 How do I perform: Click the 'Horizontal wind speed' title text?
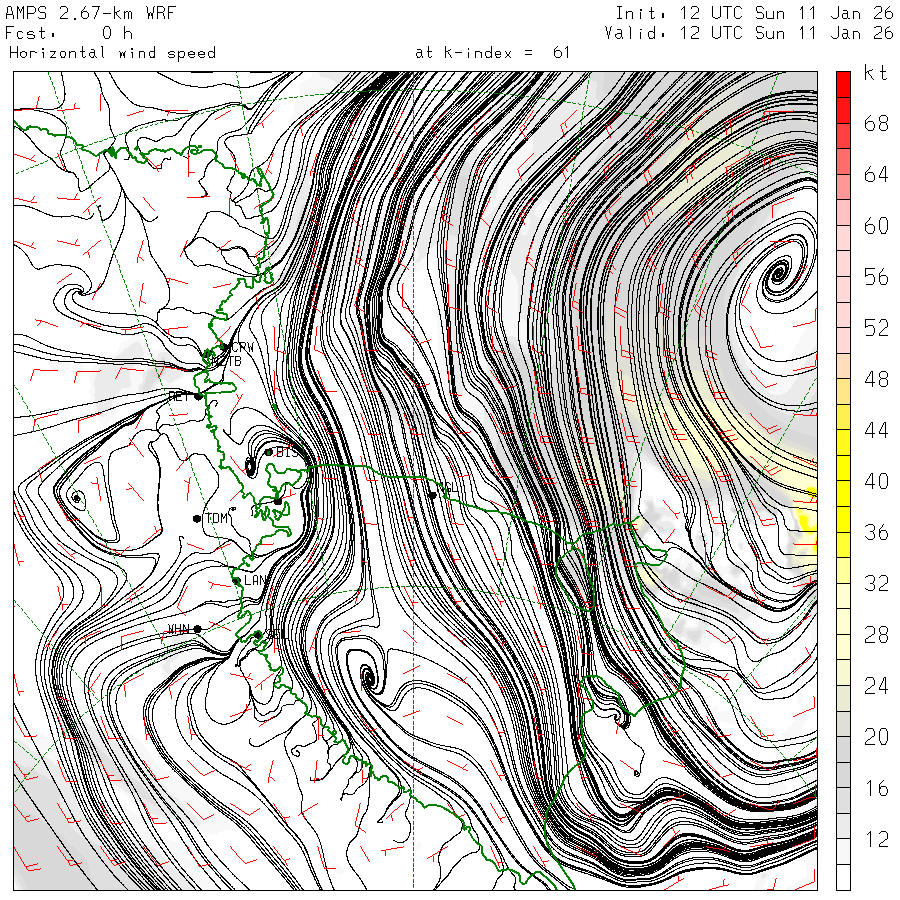pos(112,53)
